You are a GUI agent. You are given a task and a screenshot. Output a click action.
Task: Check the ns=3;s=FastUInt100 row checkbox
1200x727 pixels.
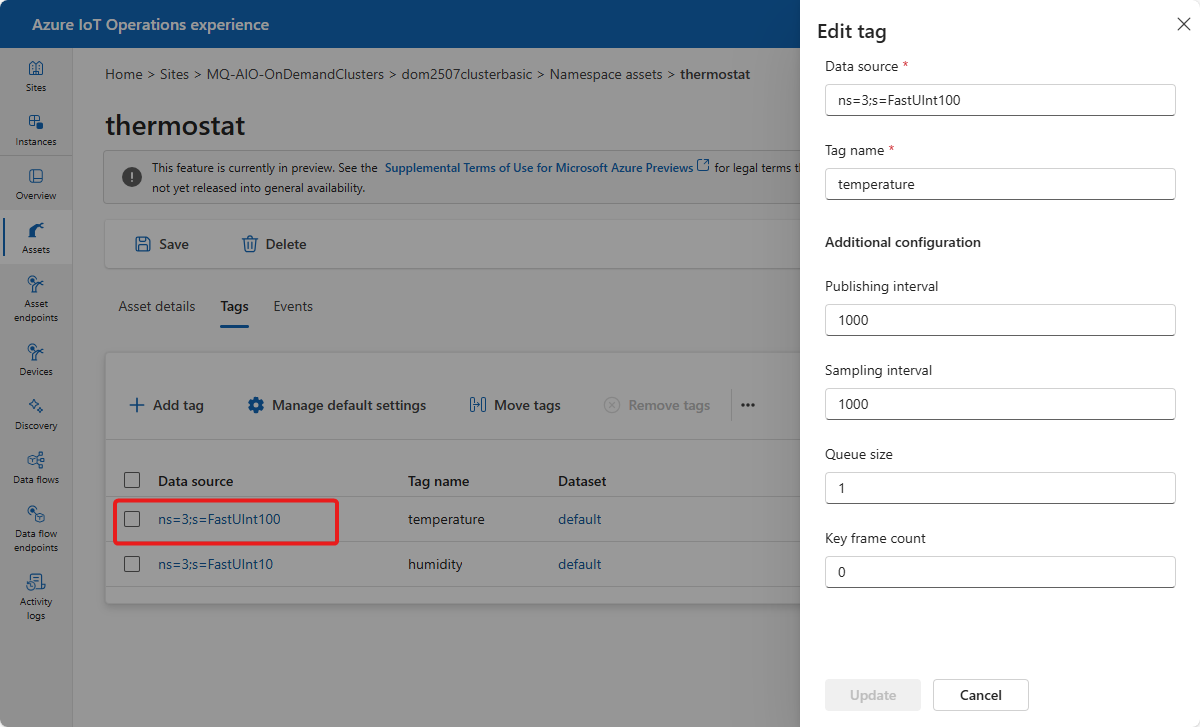click(132, 519)
